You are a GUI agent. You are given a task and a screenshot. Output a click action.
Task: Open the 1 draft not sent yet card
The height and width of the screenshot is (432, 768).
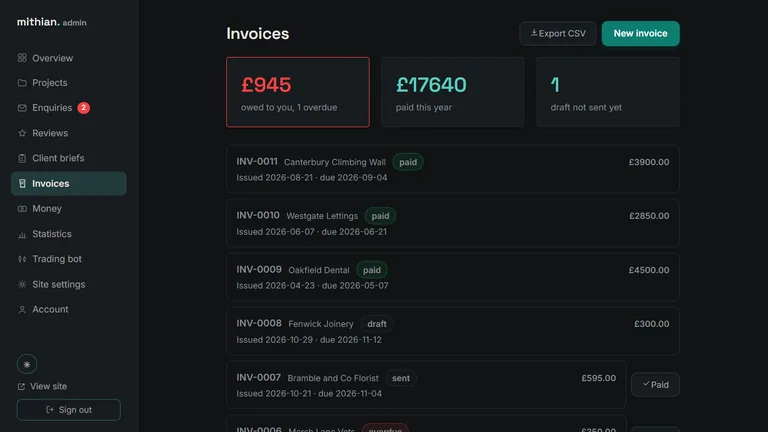tap(608, 92)
